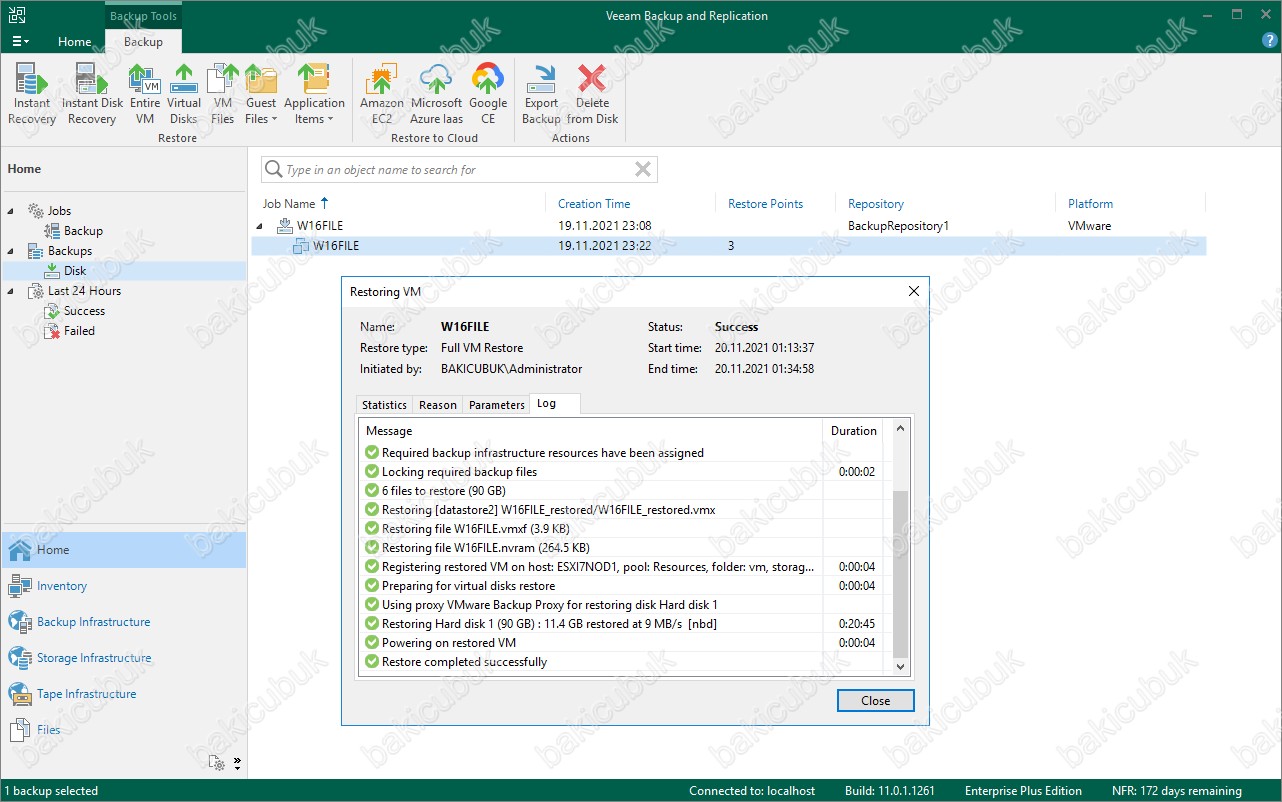1282x802 pixels.
Task: Open the Guest Files dropdown
Action: (x=261, y=94)
